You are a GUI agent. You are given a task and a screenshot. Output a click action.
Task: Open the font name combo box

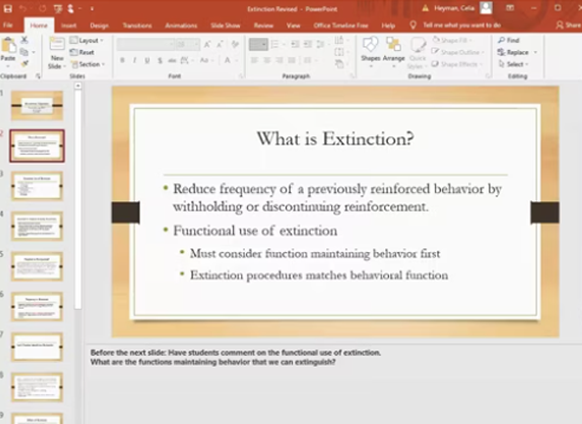146,44
